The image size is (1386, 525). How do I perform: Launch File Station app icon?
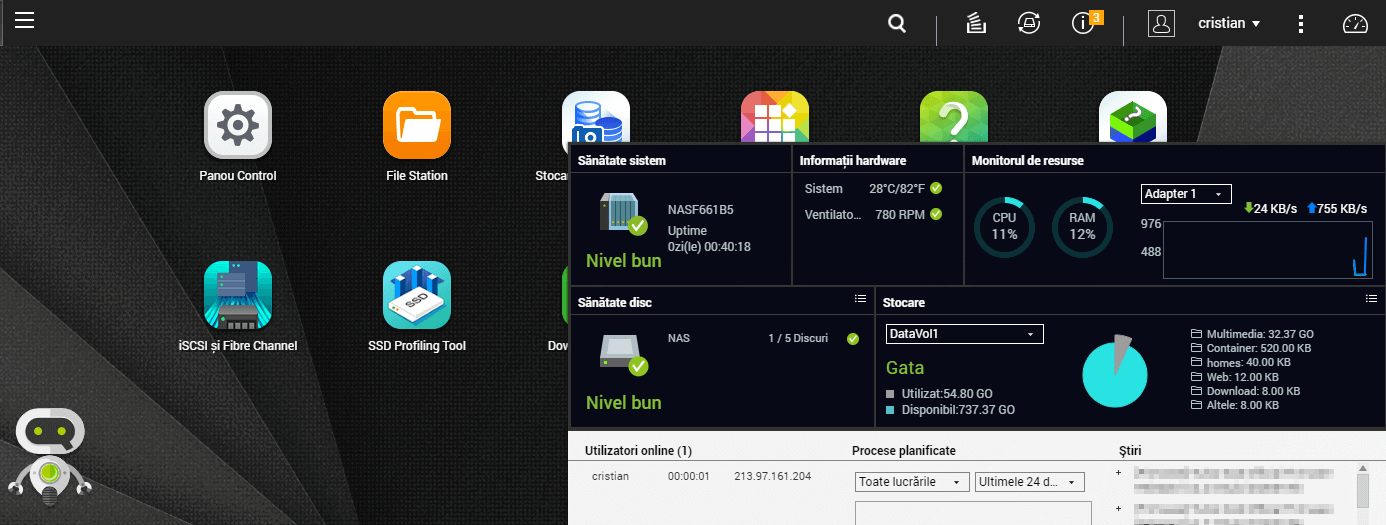pos(417,125)
